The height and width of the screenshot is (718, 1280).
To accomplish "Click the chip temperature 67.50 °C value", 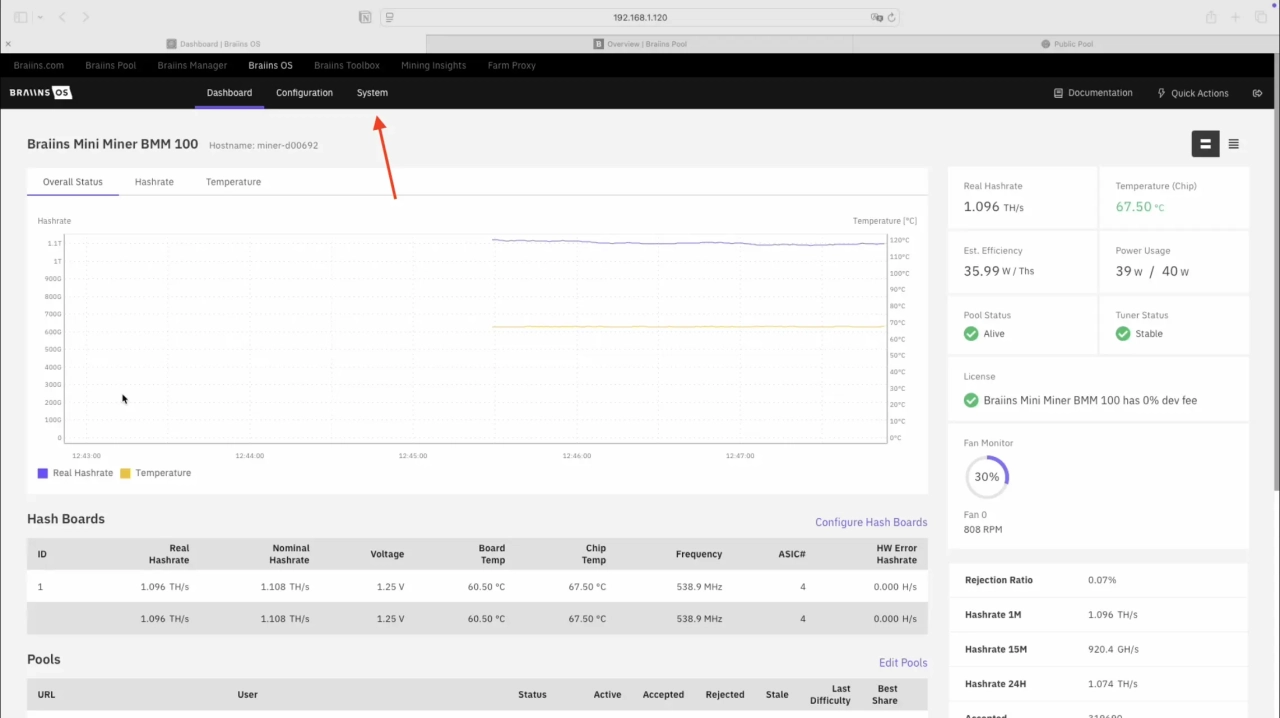I will 1141,207.
